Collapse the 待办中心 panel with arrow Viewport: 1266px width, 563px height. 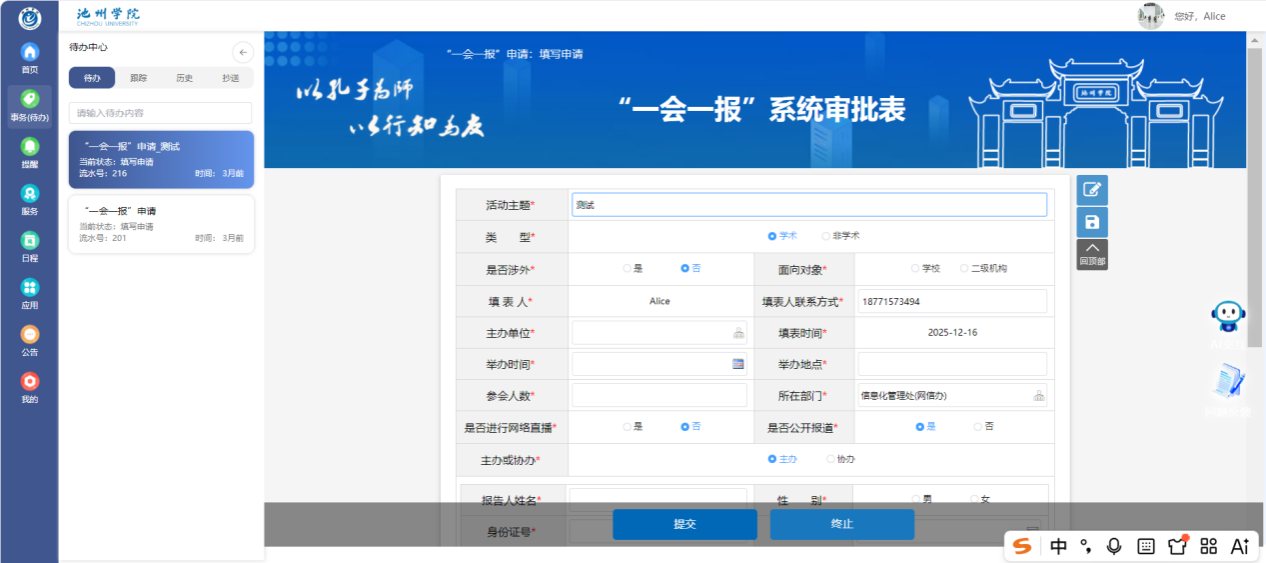242,52
